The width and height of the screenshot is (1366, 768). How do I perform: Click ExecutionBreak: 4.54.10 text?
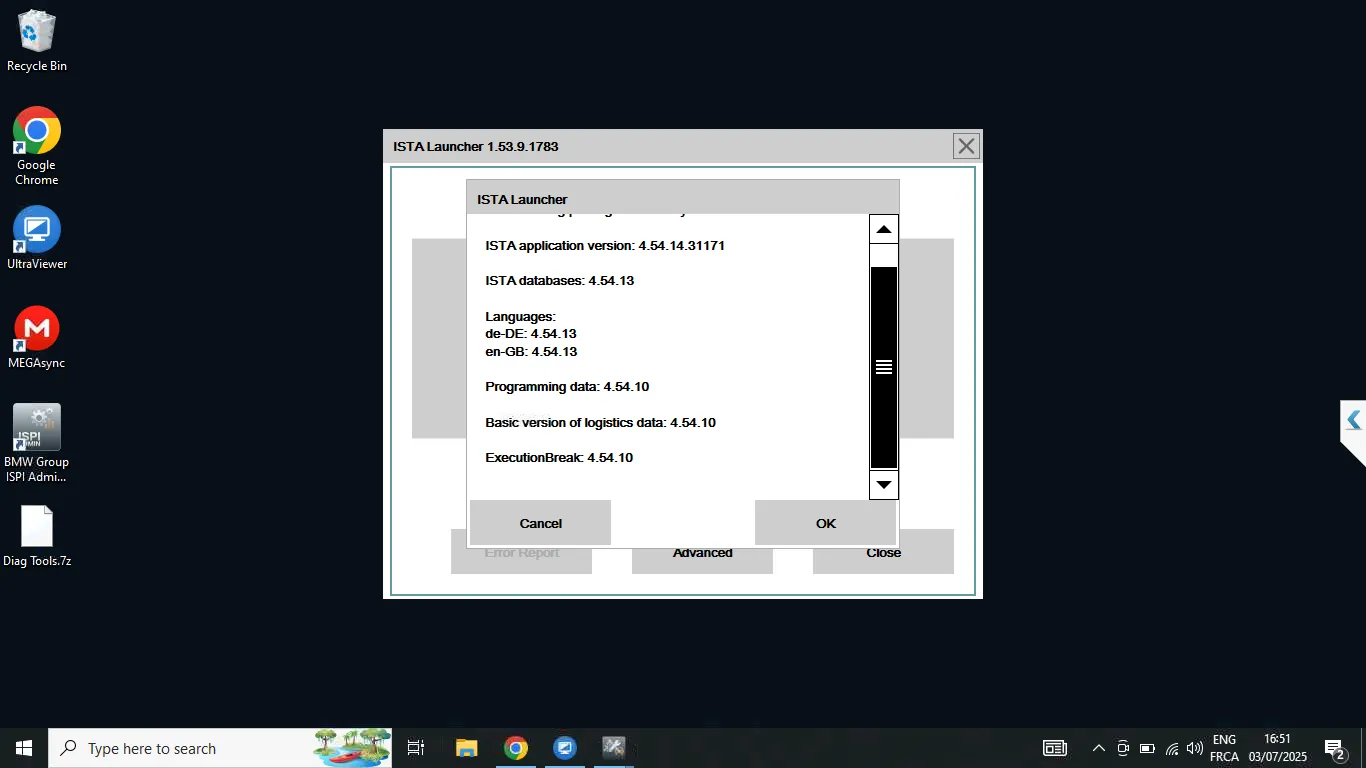(x=559, y=458)
